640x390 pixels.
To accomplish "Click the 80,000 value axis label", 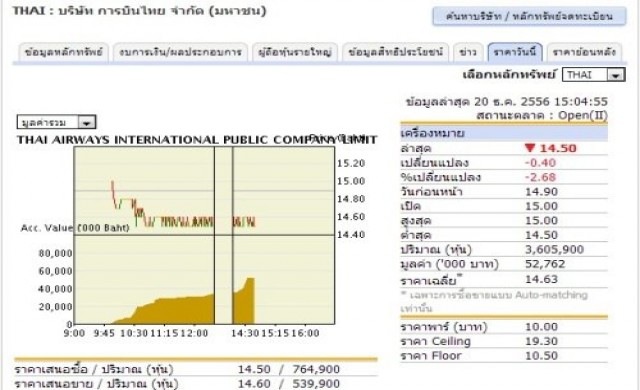I will 55,253.
